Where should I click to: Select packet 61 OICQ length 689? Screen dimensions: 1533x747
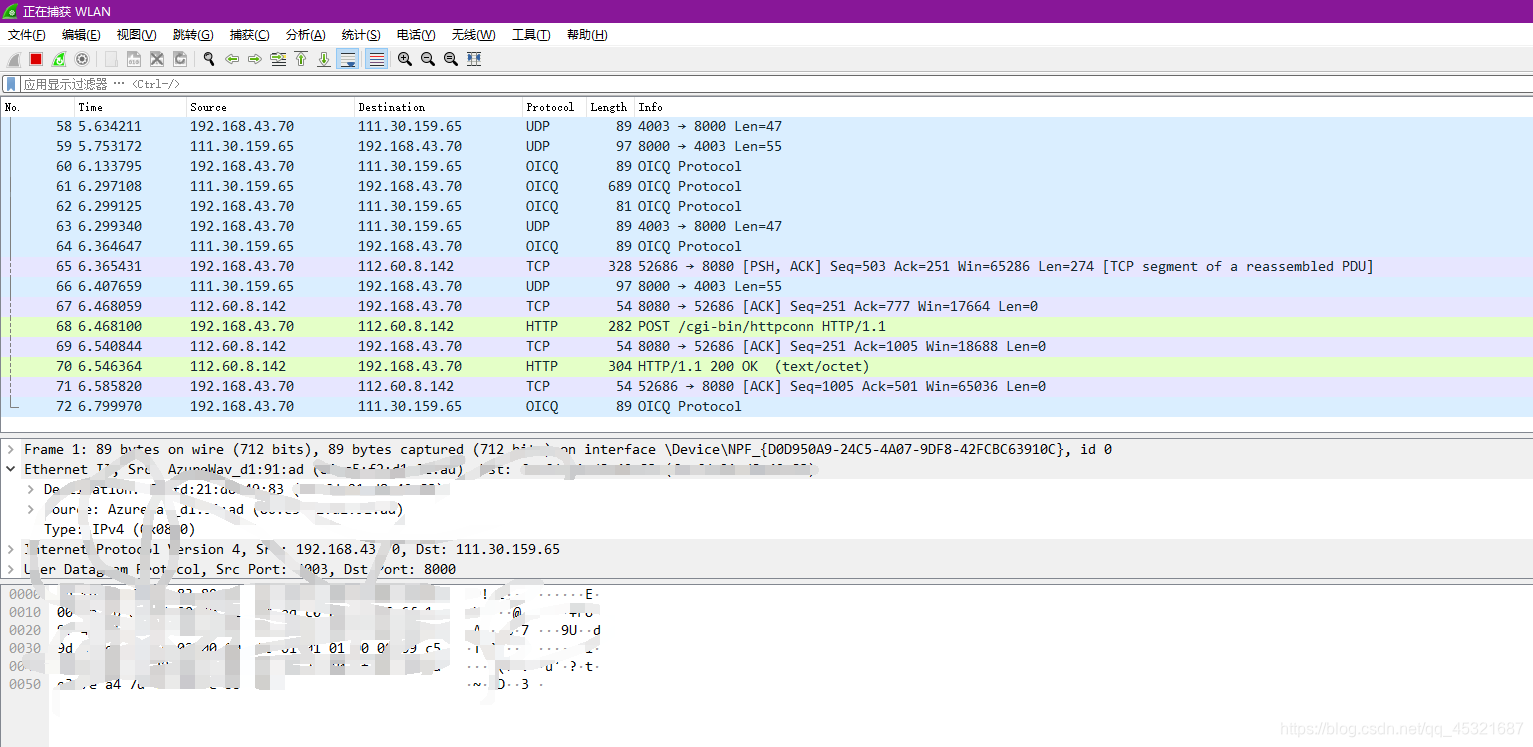(x=766, y=187)
